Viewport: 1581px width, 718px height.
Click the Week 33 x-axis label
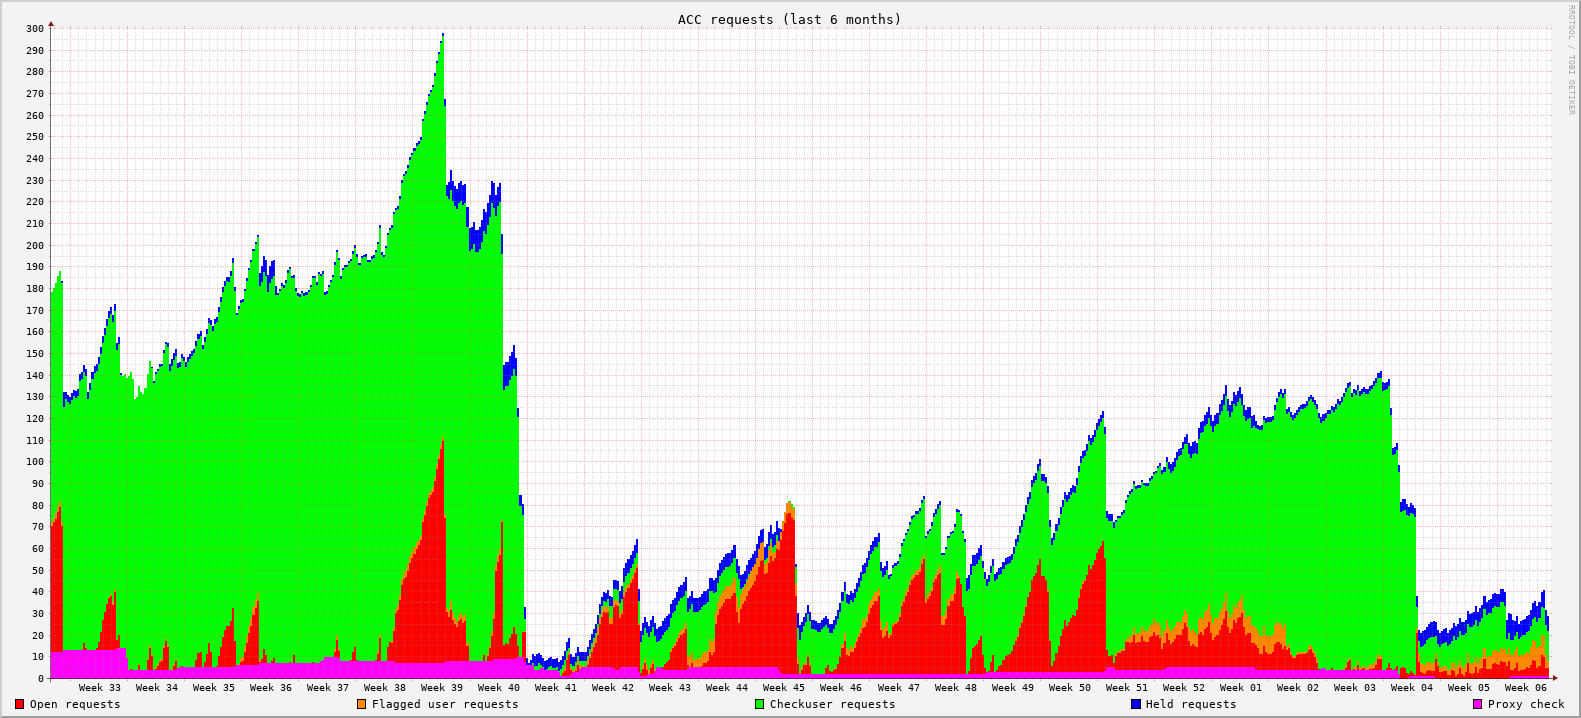[99, 687]
